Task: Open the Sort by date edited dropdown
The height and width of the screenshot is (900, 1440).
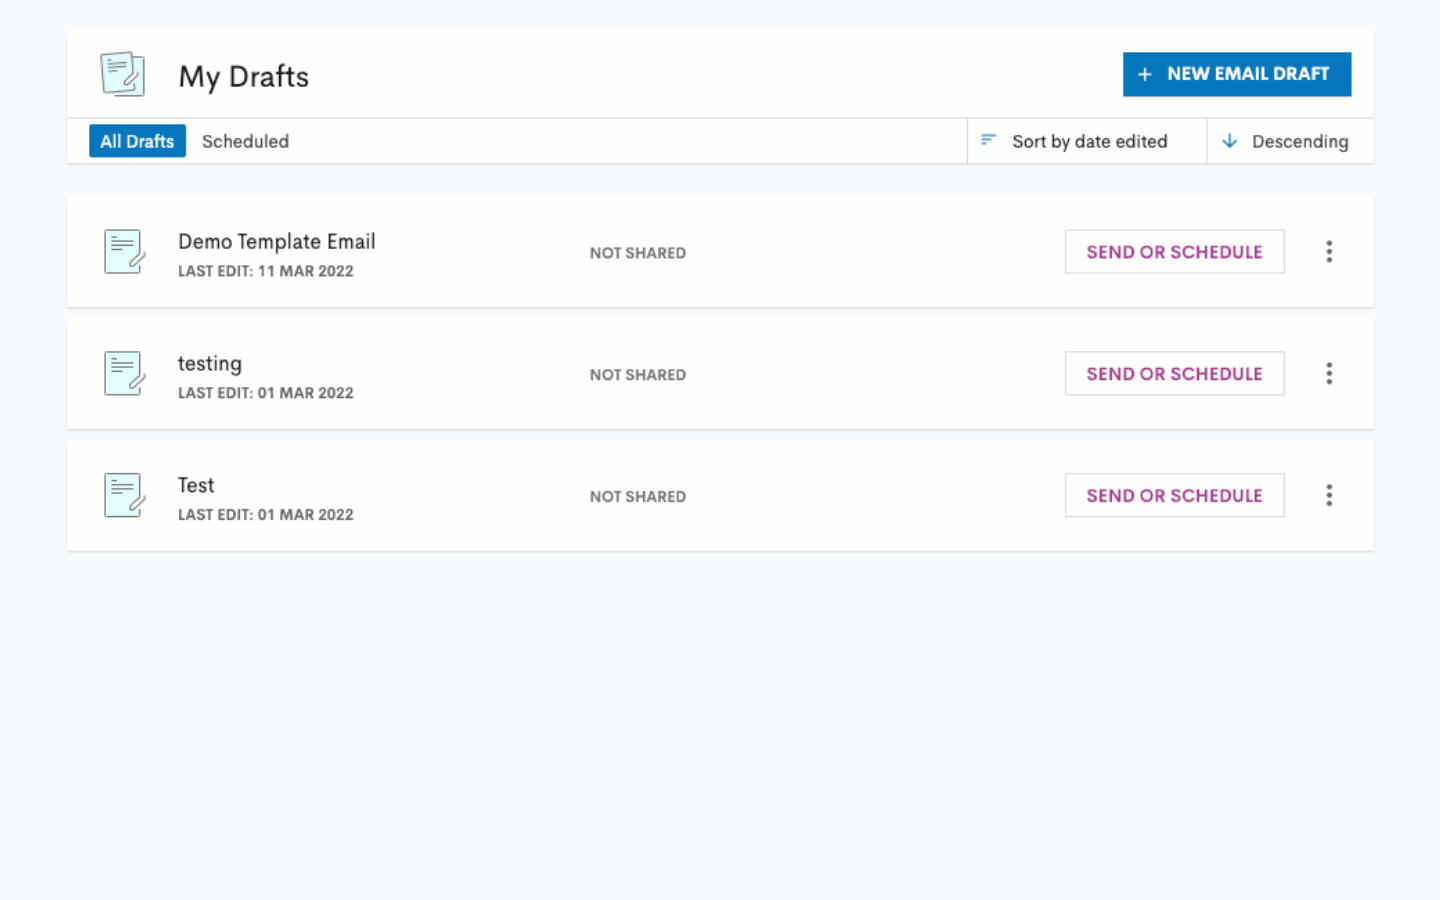Action: click(1087, 141)
